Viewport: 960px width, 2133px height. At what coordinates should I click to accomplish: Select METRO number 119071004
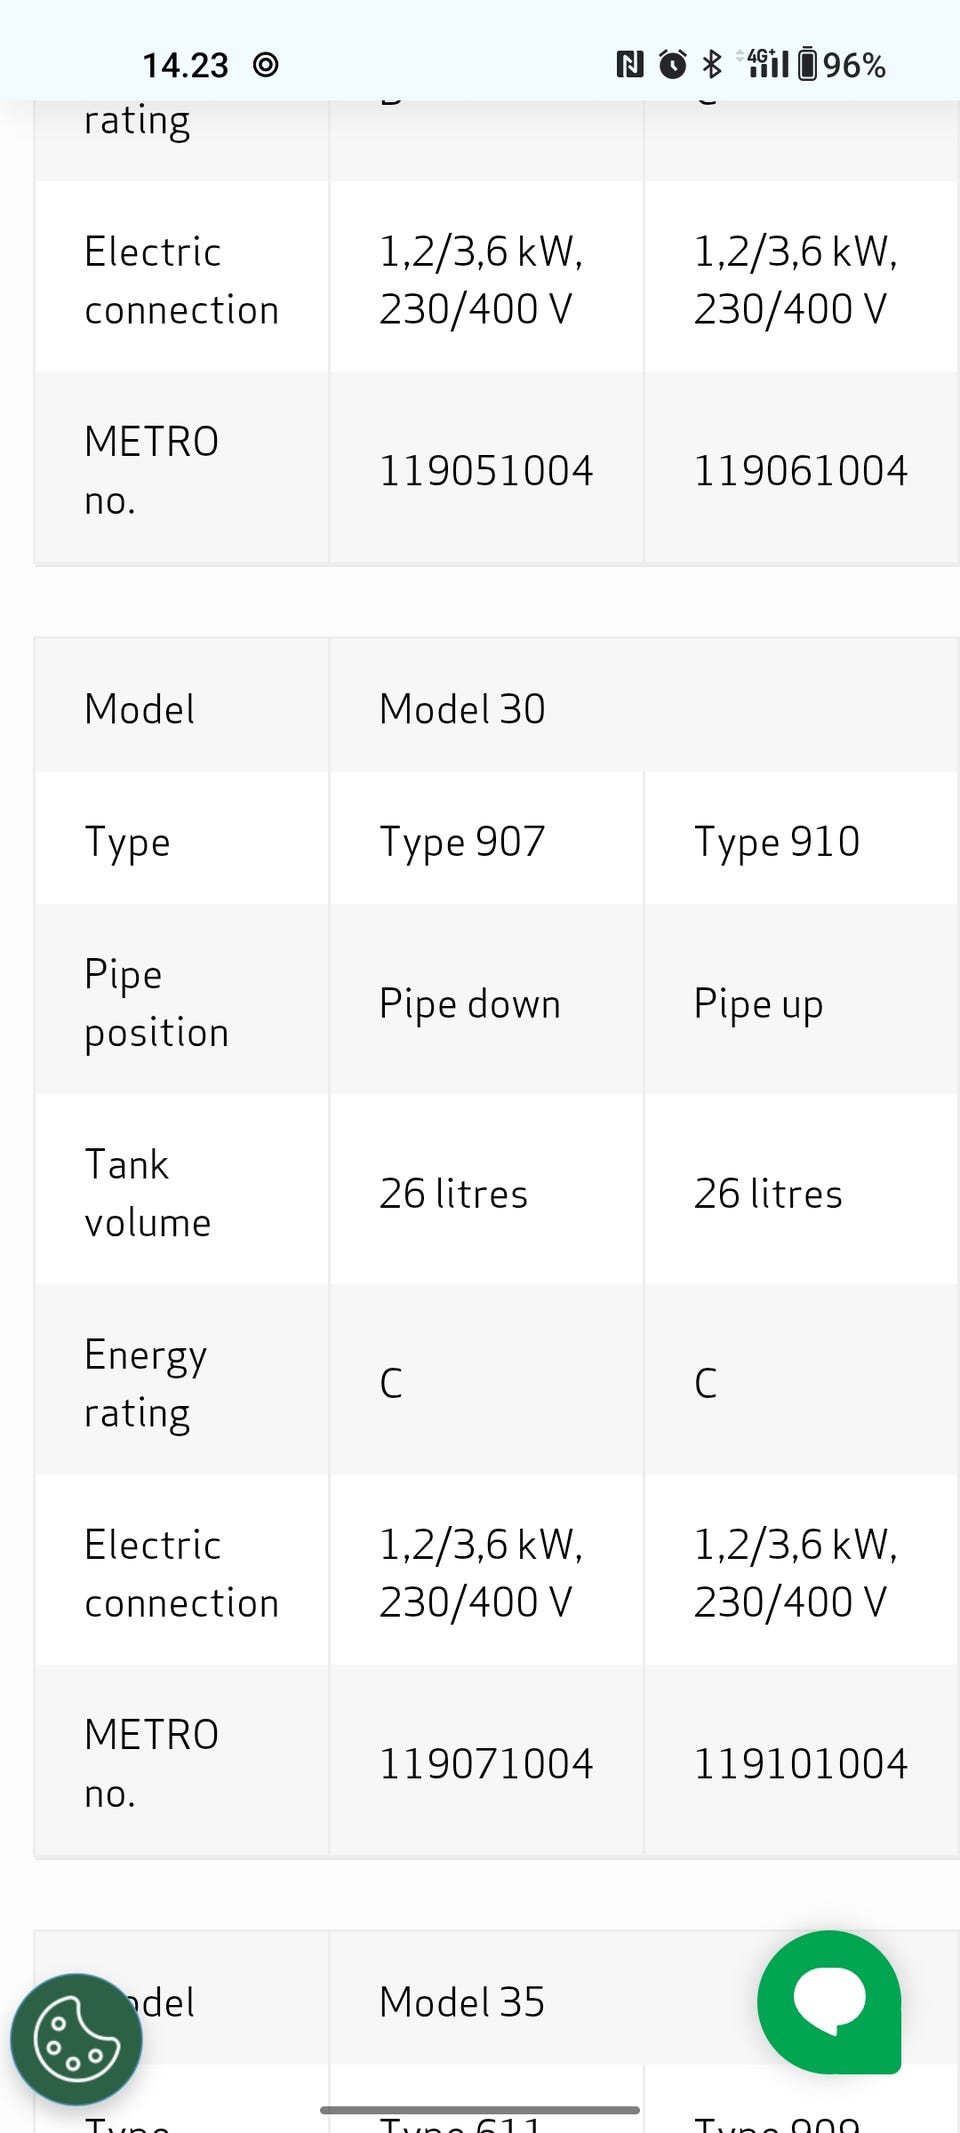click(486, 1764)
